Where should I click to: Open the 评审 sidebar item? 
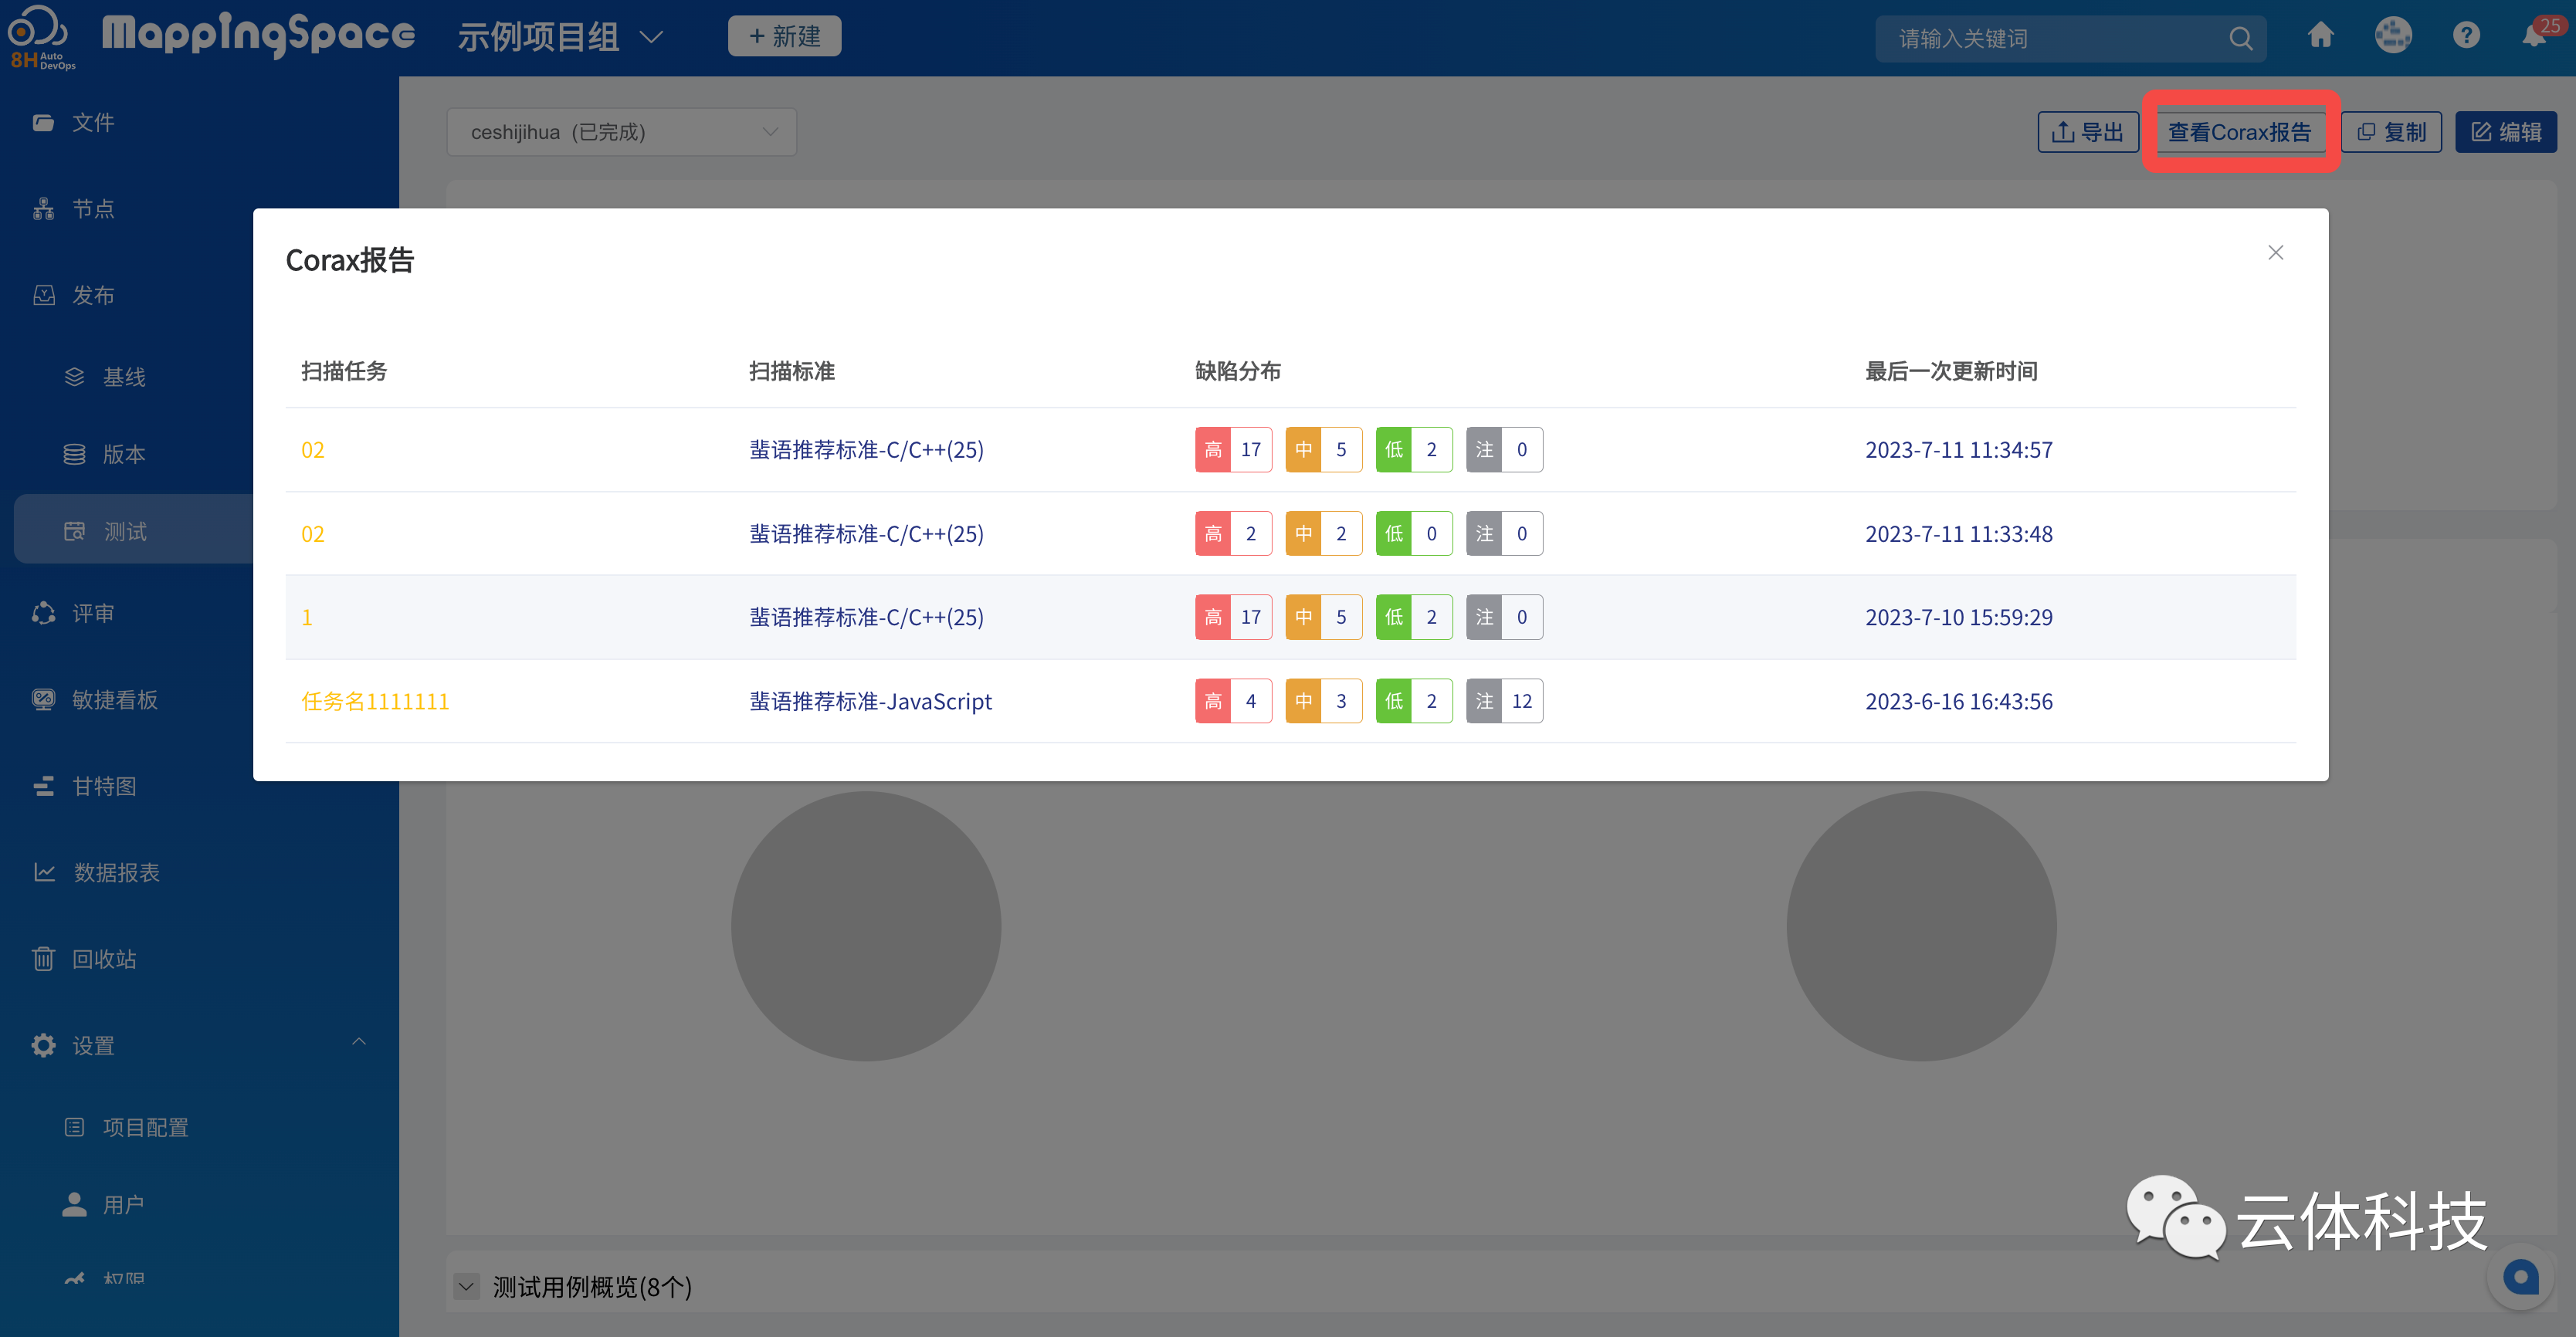pyautogui.click(x=93, y=614)
